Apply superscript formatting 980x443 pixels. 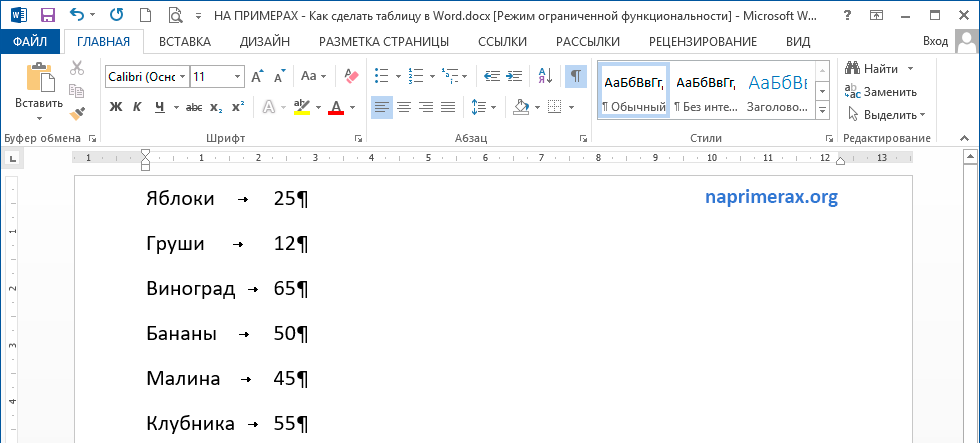[238, 107]
